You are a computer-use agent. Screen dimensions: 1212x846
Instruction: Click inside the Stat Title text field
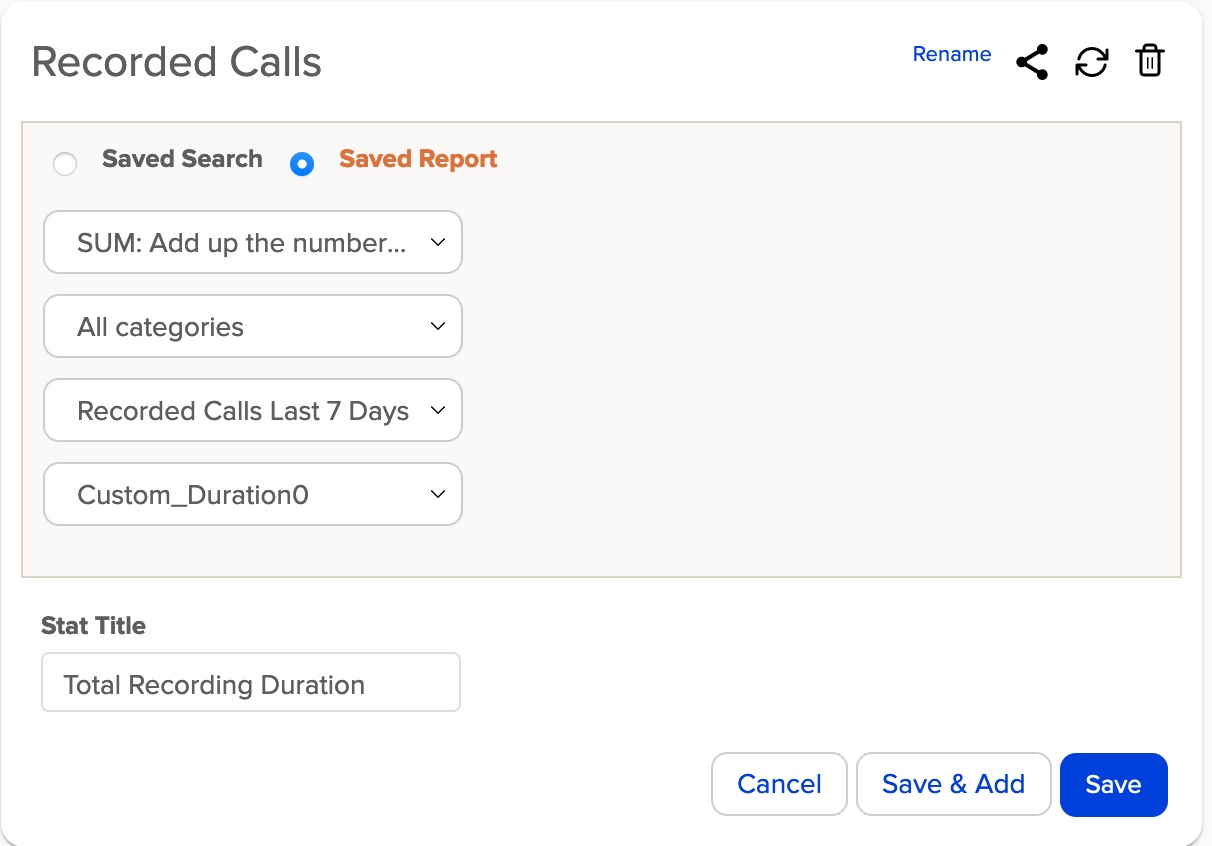[250, 682]
